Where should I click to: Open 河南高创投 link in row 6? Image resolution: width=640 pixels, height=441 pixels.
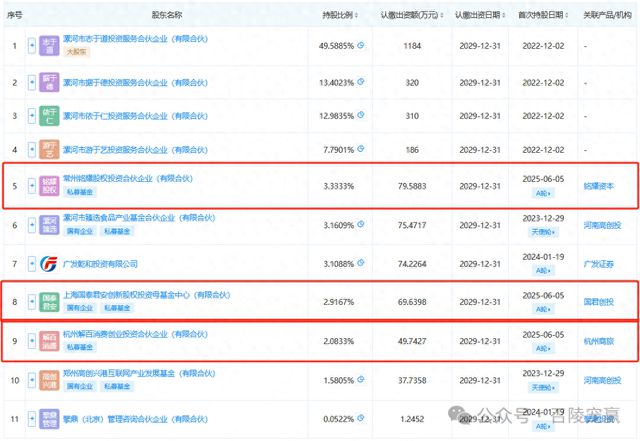pyautogui.click(x=602, y=225)
